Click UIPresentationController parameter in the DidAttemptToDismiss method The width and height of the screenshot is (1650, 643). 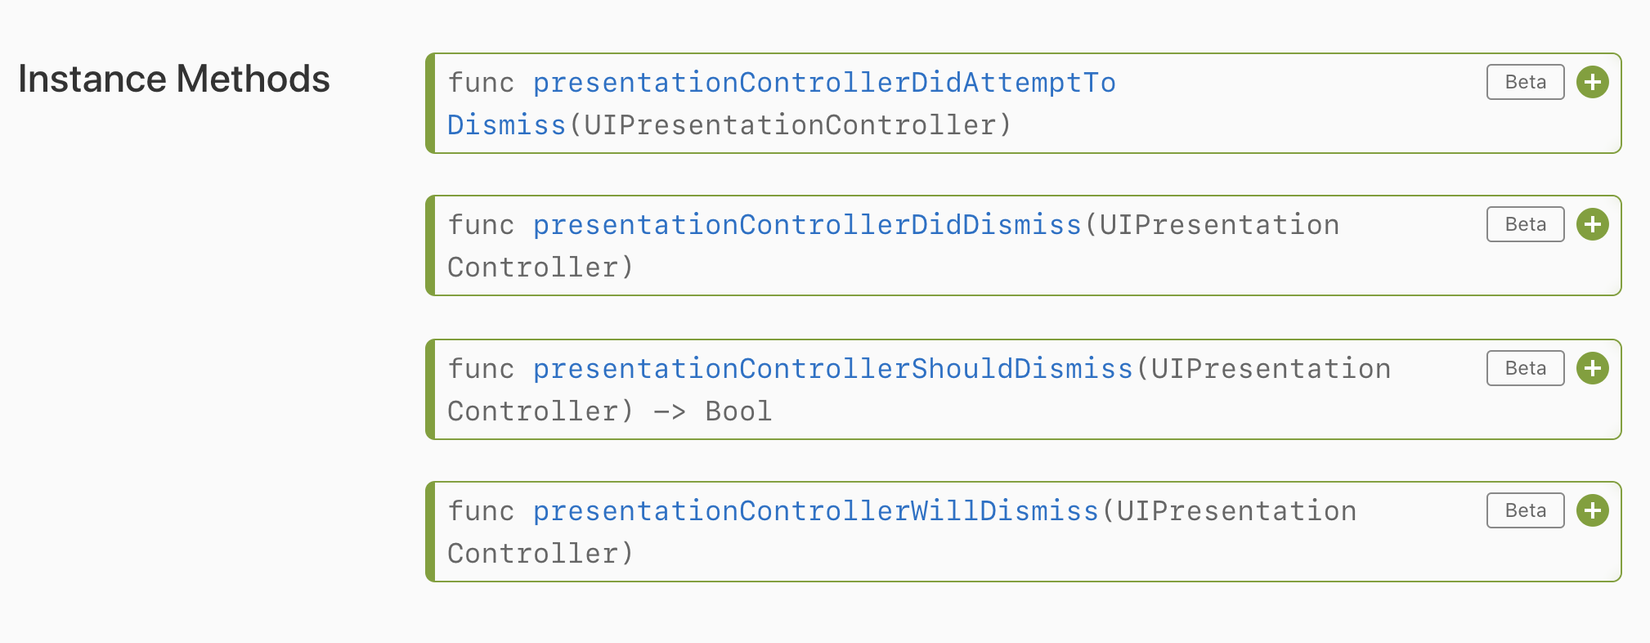point(790,125)
